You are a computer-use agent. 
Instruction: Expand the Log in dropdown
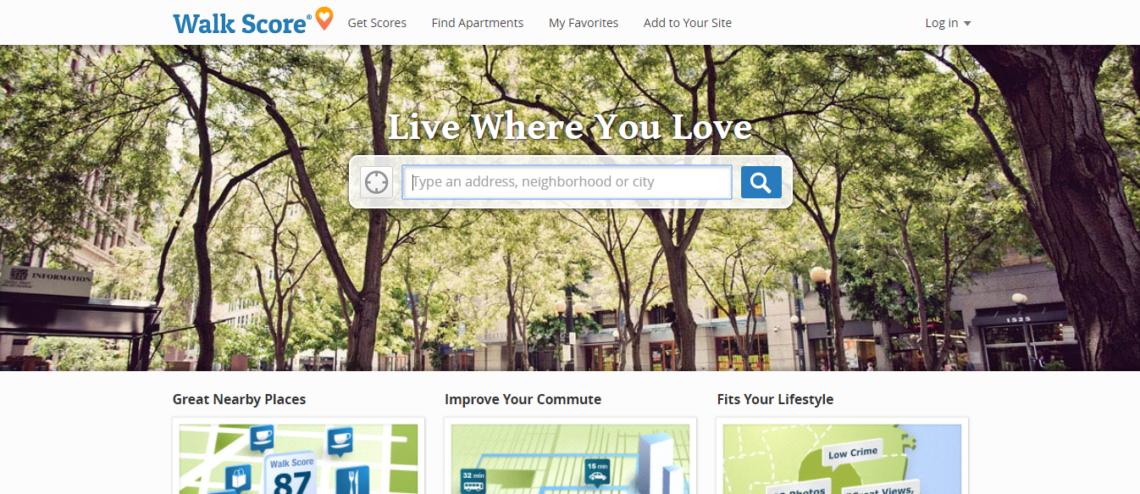coord(948,23)
